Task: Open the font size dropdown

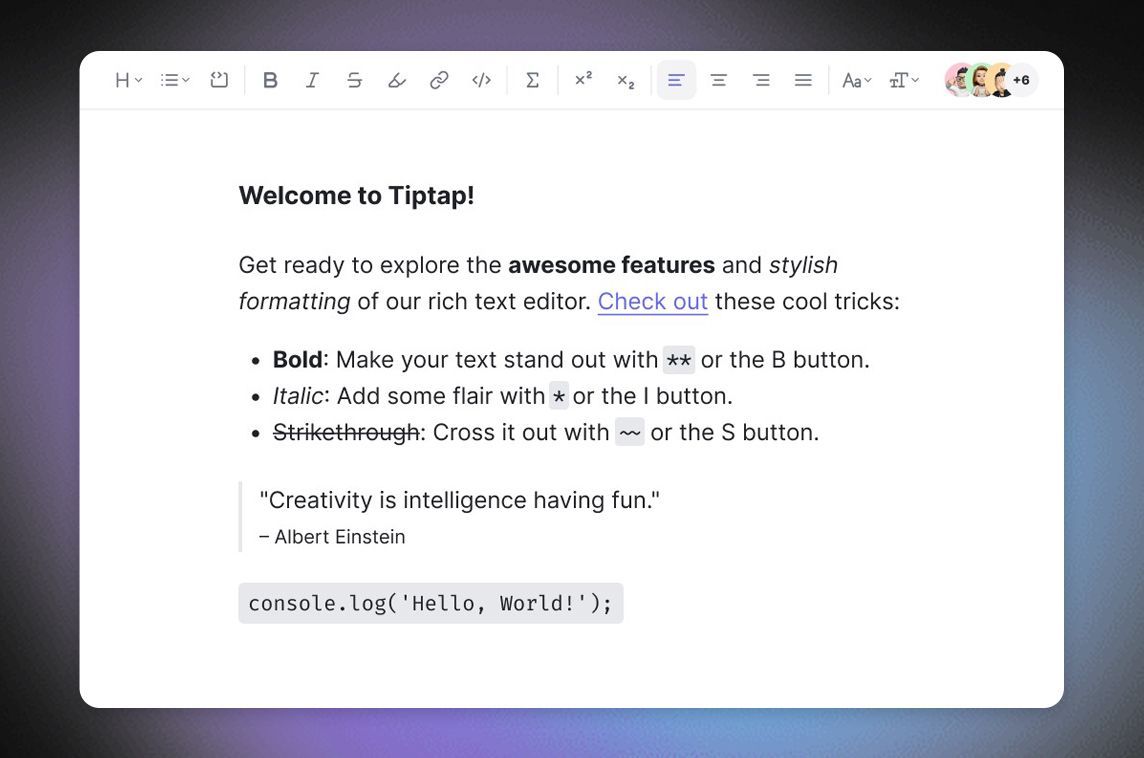Action: [x=904, y=80]
